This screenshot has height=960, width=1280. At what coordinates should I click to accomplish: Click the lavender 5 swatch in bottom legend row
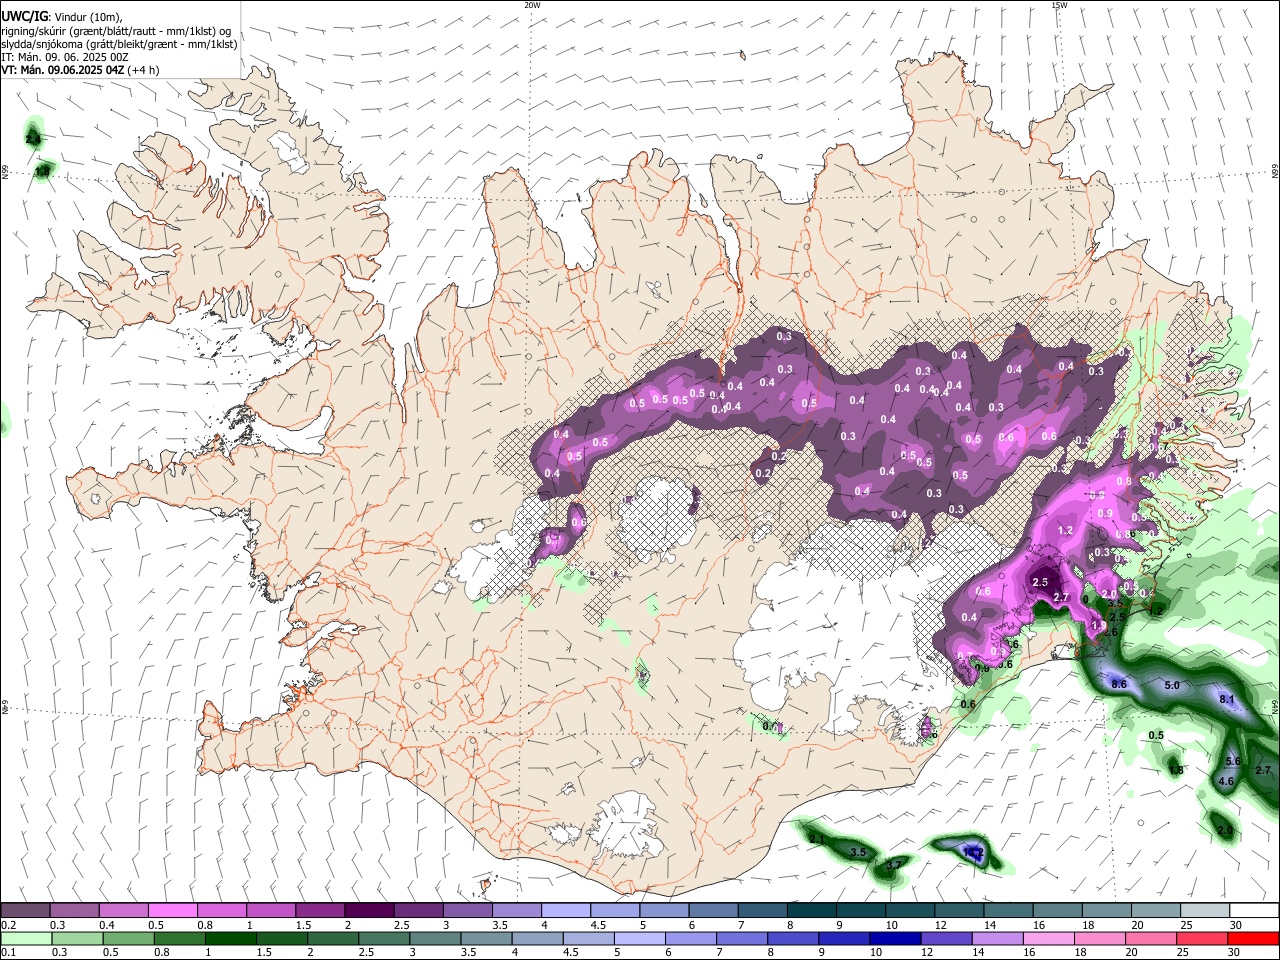click(638, 938)
